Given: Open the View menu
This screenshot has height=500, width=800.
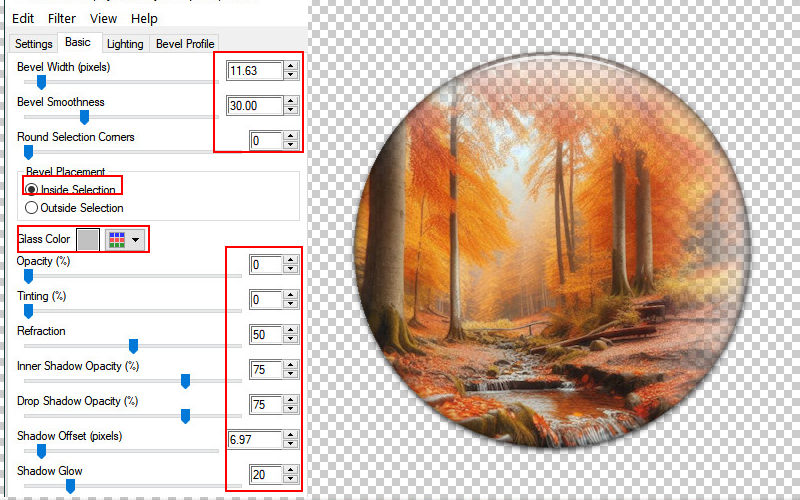Looking at the screenshot, I should pos(103,18).
